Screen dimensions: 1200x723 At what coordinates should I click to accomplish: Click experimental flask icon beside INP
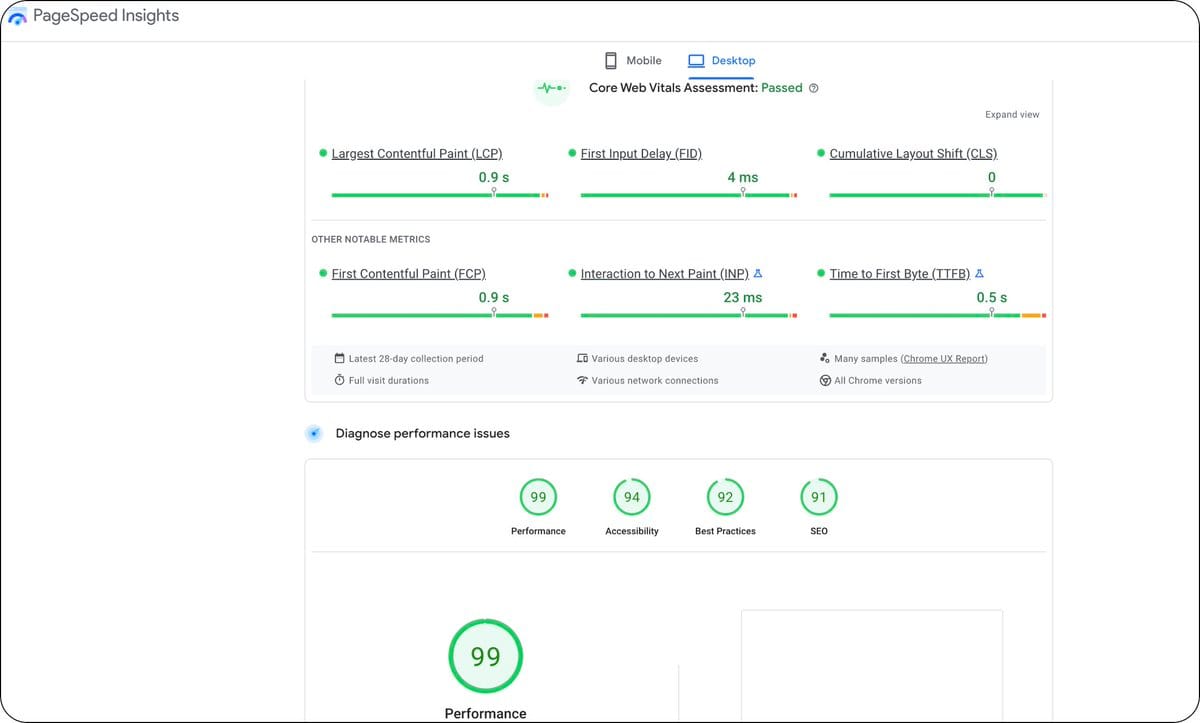click(x=758, y=273)
